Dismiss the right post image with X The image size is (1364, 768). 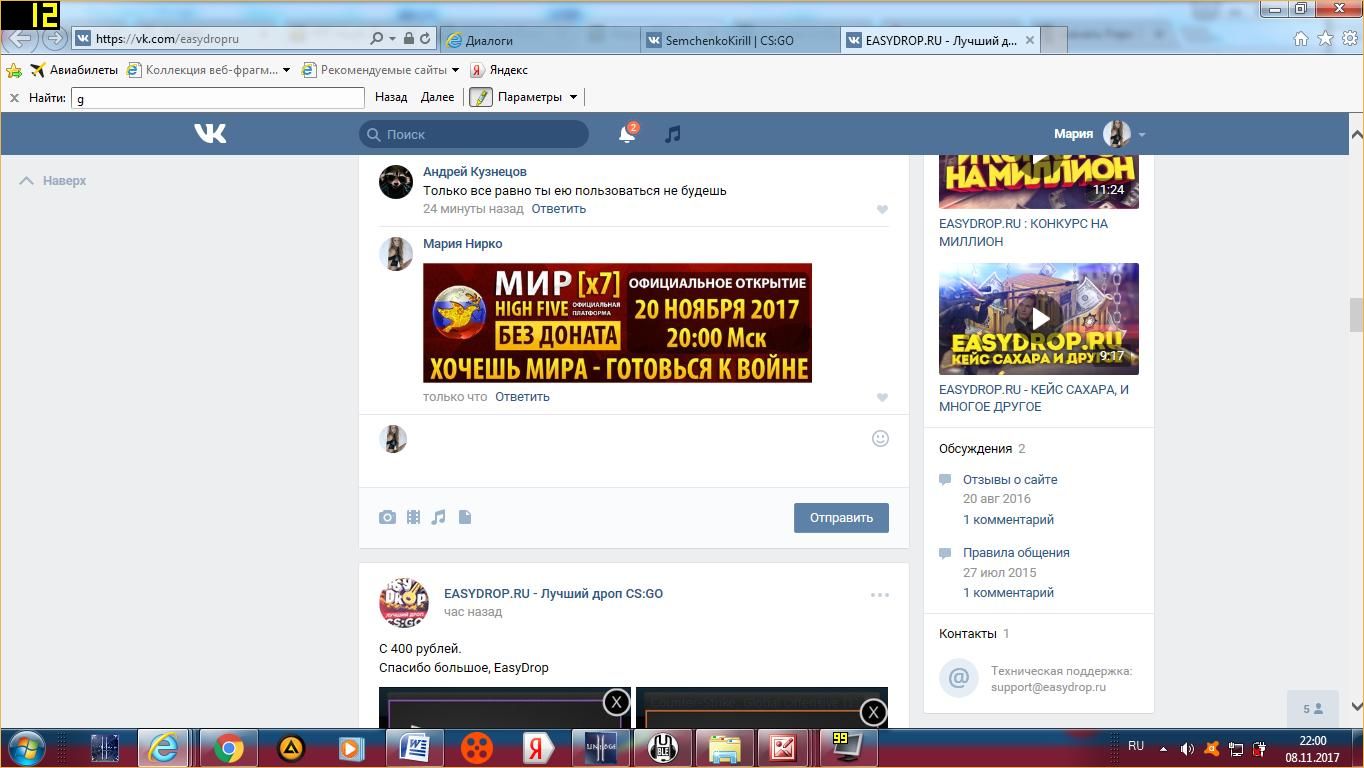click(x=873, y=712)
